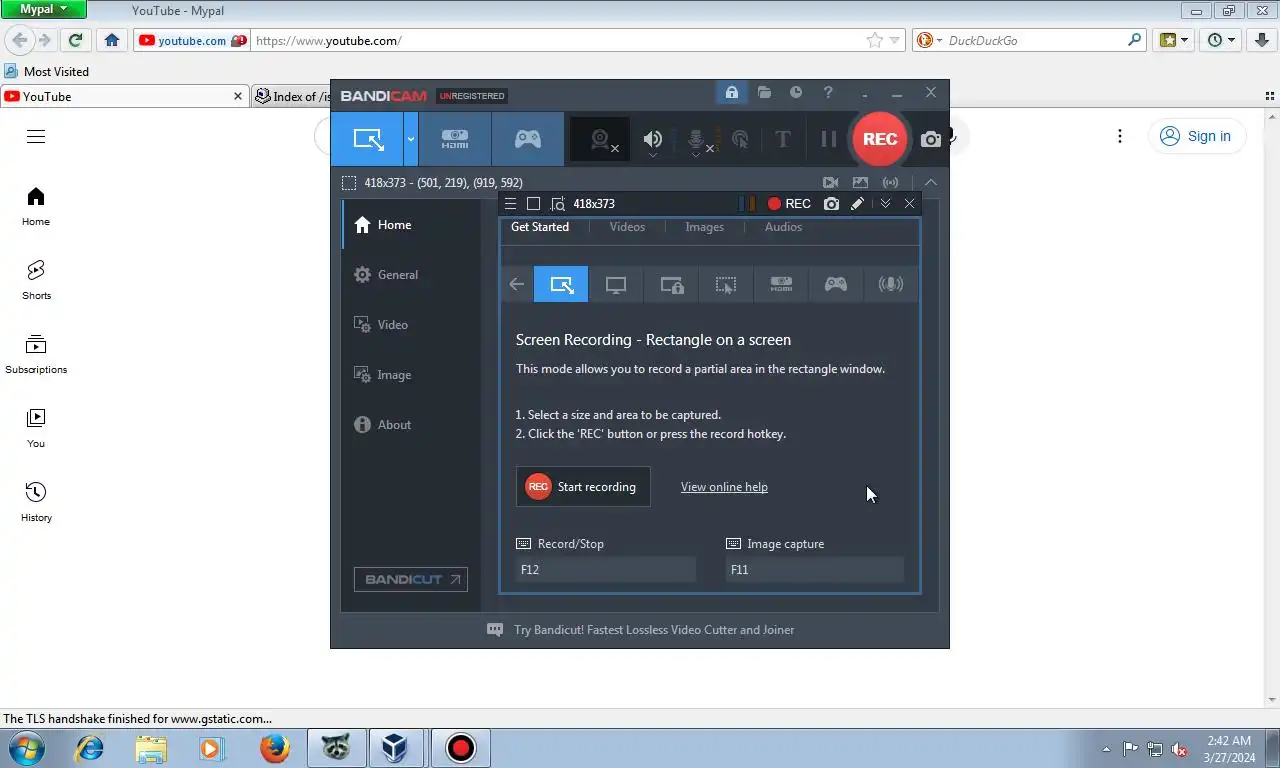The image size is (1280, 768).
Task: Collapse the Bandicam panel with up chevron
Action: [931, 183]
